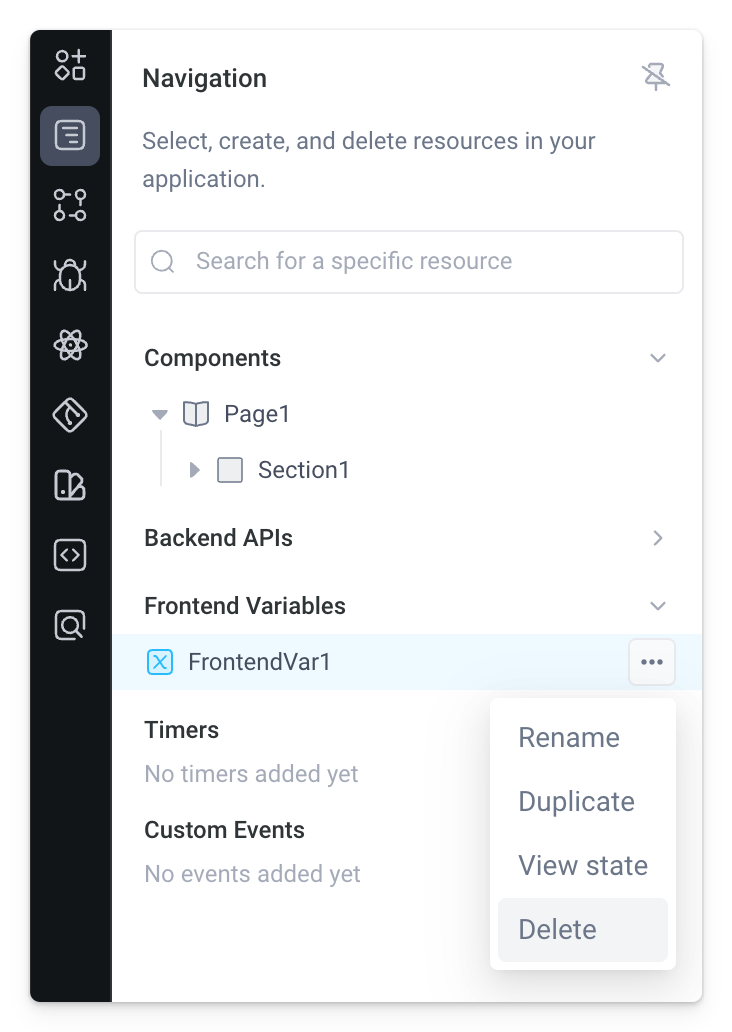Open the debugger via bug icon
The height and width of the screenshot is (1032, 732).
(69, 276)
